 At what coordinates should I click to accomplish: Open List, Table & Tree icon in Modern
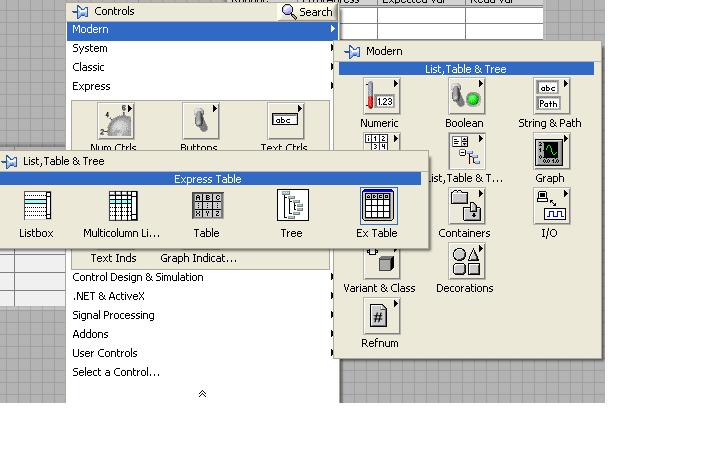[467, 151]
